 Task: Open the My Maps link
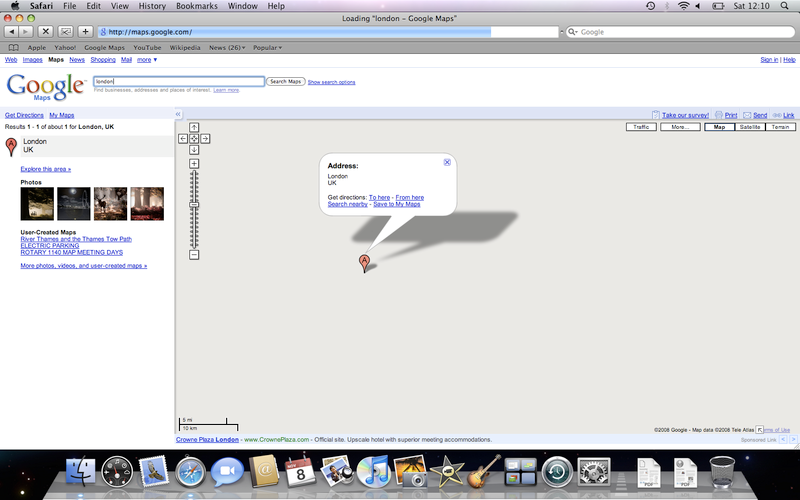click(x=62, y=115)
